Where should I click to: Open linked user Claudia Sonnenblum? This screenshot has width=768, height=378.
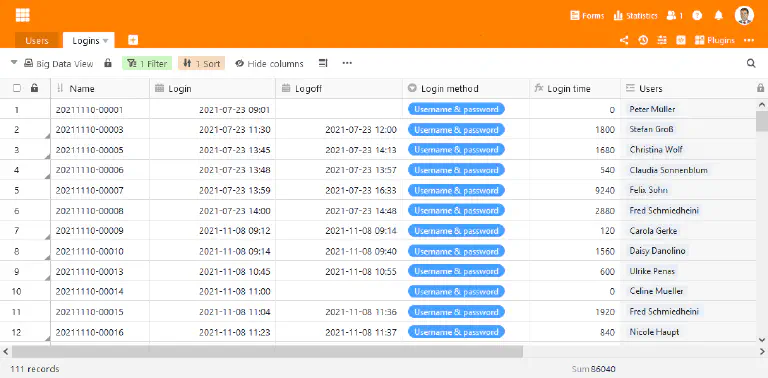pyautogui.click(x=669, y=170)
